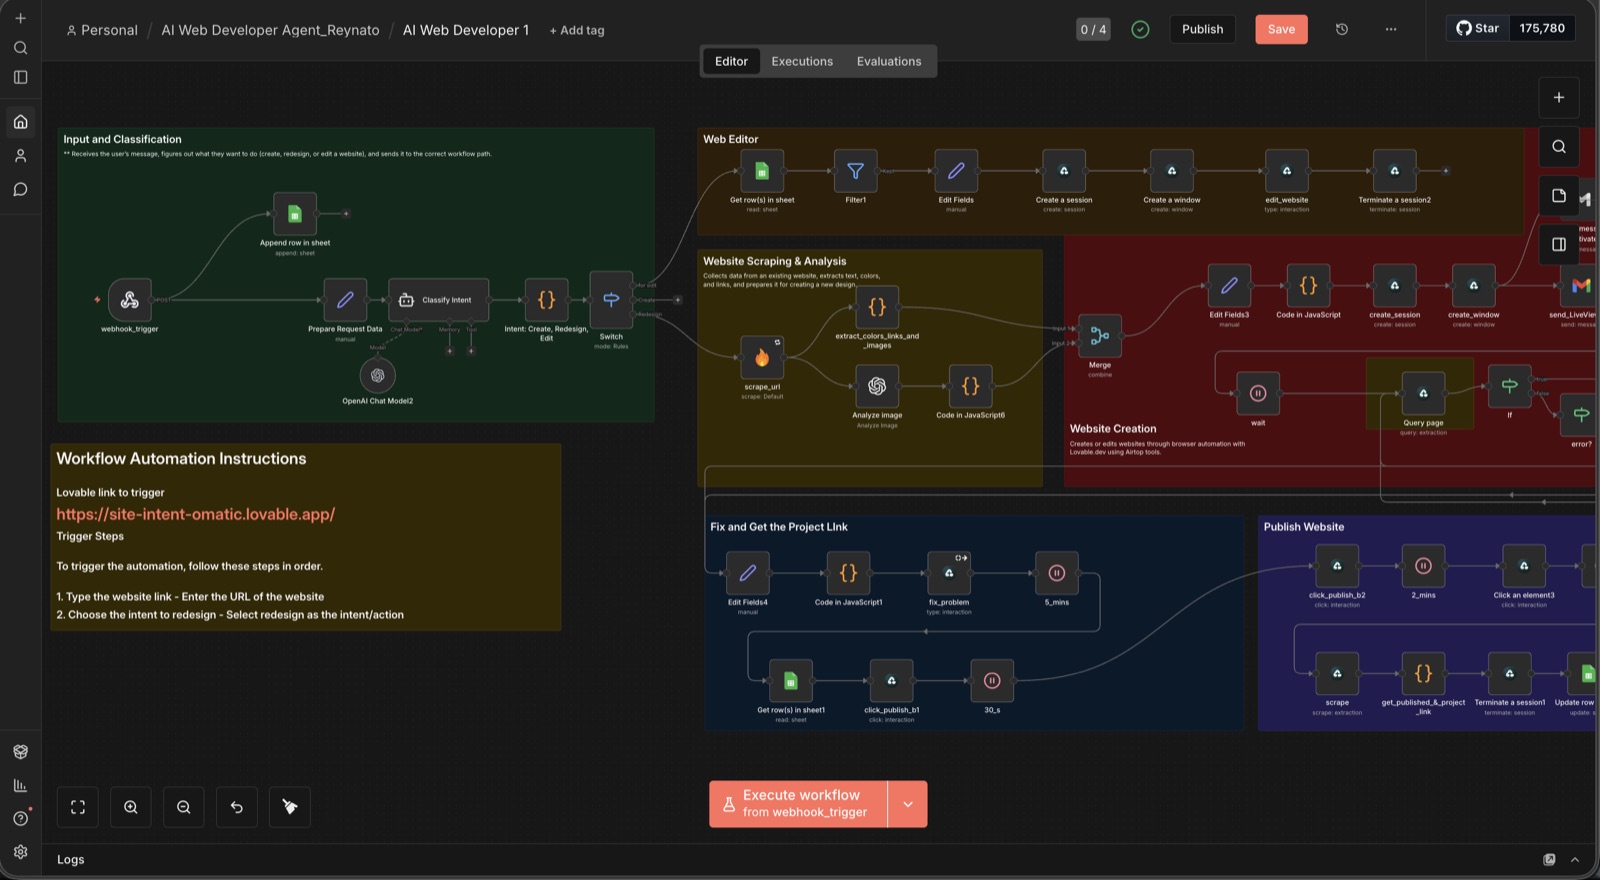Open the Terminate a session2 node
Screen dimensions: 1600x880
point(1394,171)
